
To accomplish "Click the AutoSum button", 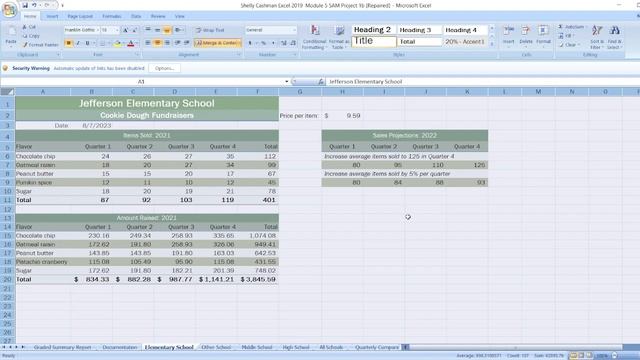I will click(571, 27).
